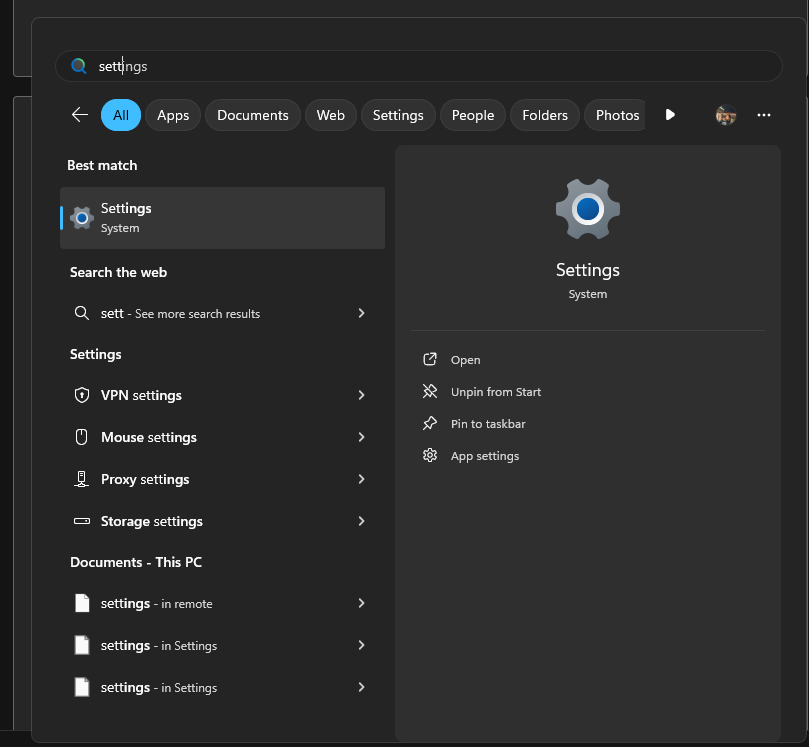Switch to the Web filter tab
The width and height of the screenshot is (809, 747).
coord(331,115)
